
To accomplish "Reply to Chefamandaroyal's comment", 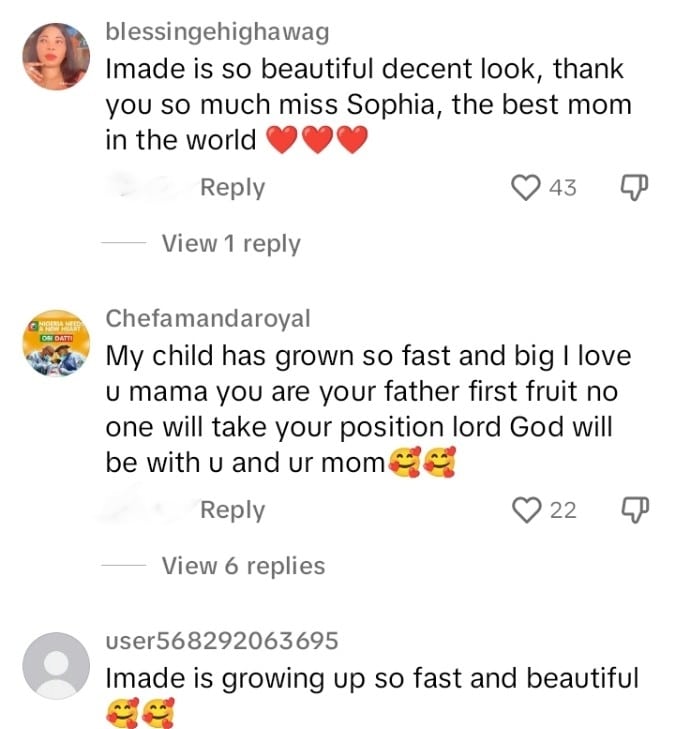I will 232,510.
